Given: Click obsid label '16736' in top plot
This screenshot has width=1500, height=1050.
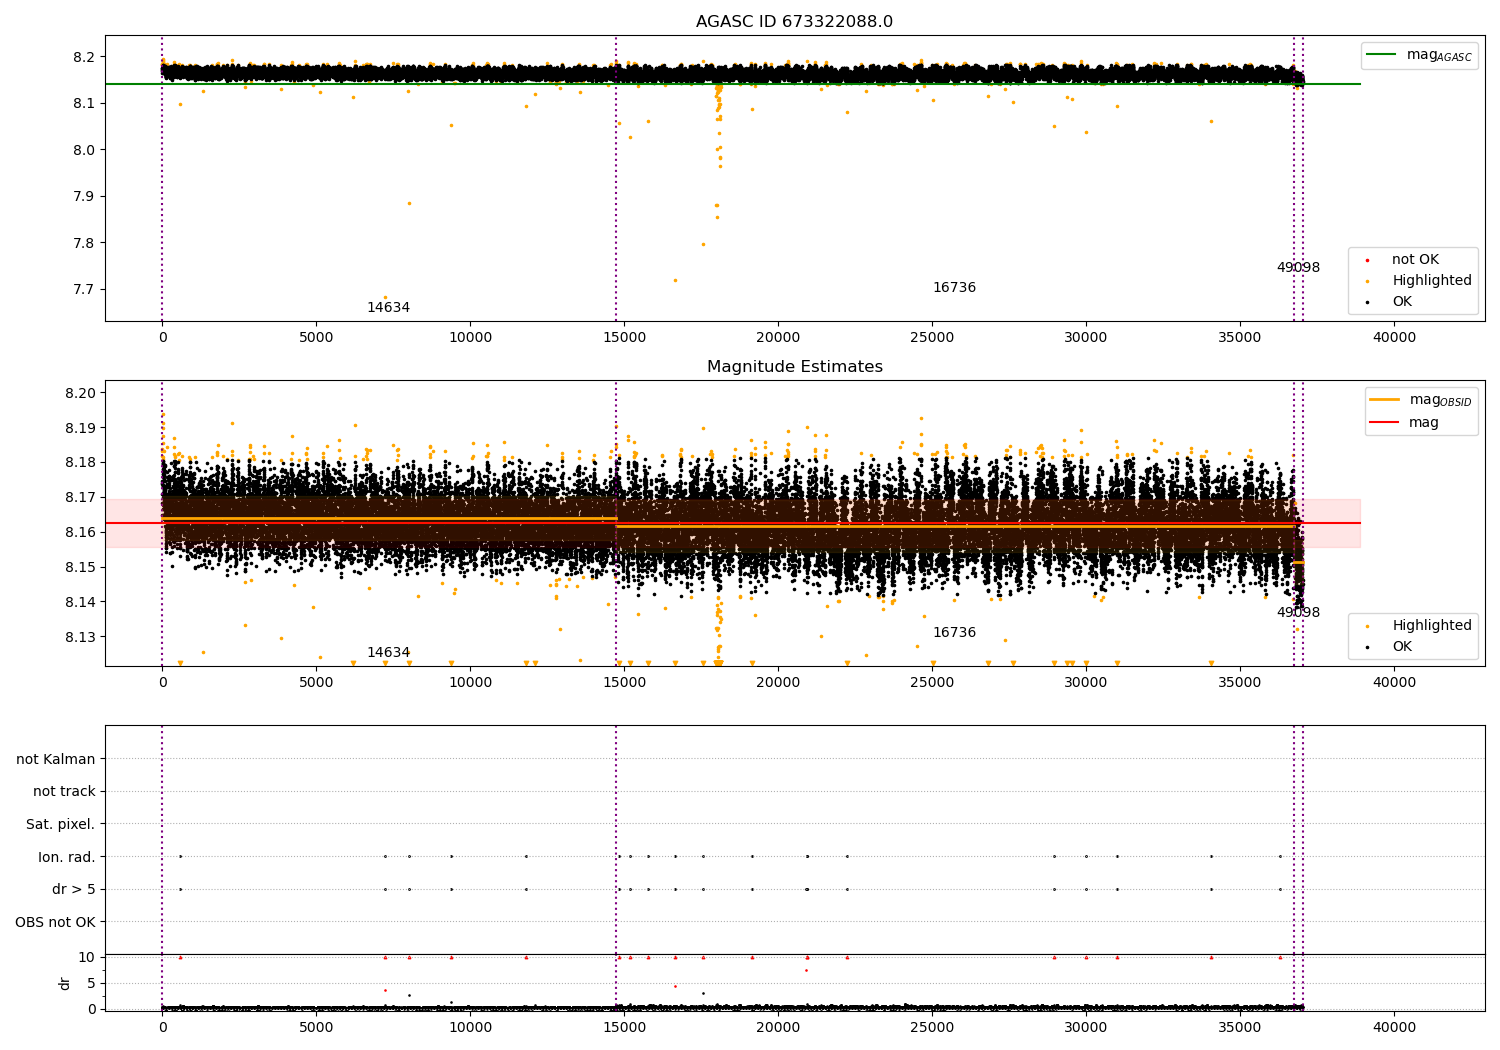Looking at the screenshot, I should click(954, 288).
